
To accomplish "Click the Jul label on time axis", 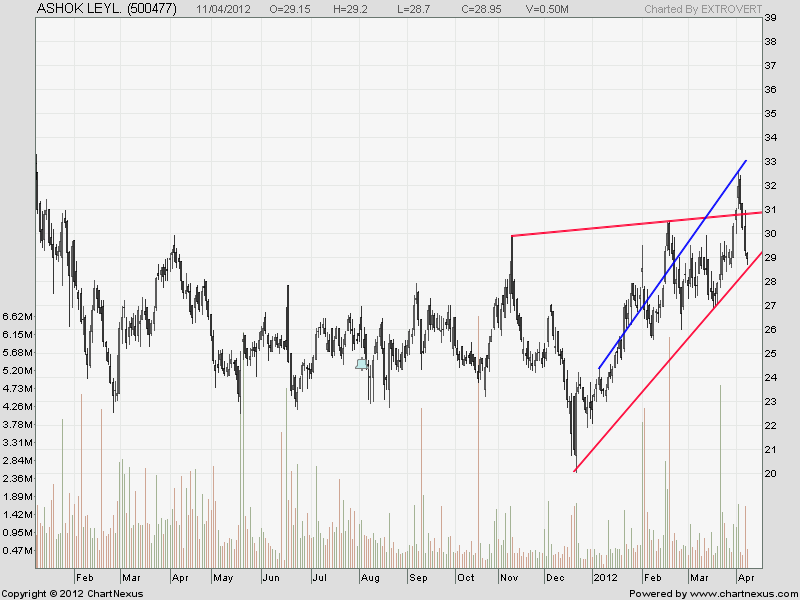I will pyautogui.click(x=319, y=578).
